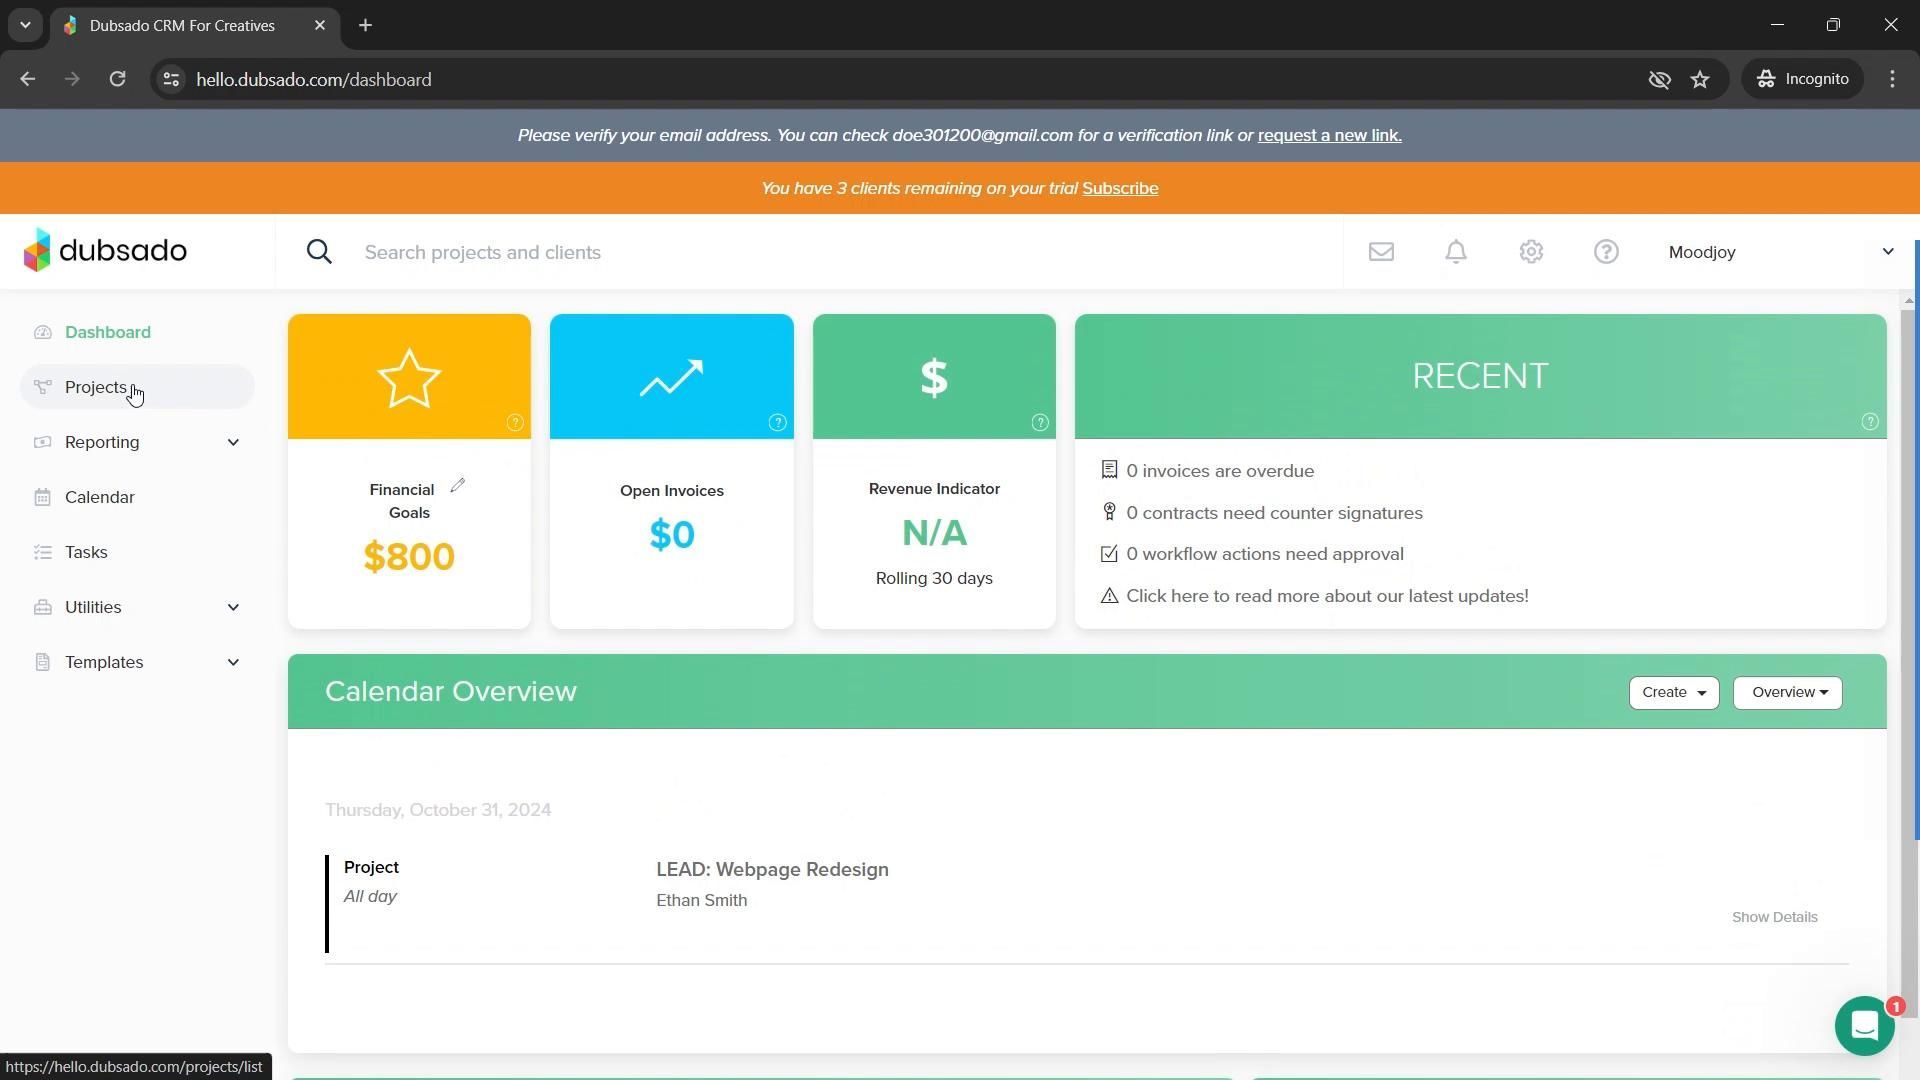This screenshot has width=1920, height=1080.
Task: Click the $0 open invoices value
Action: click(672, 535)
